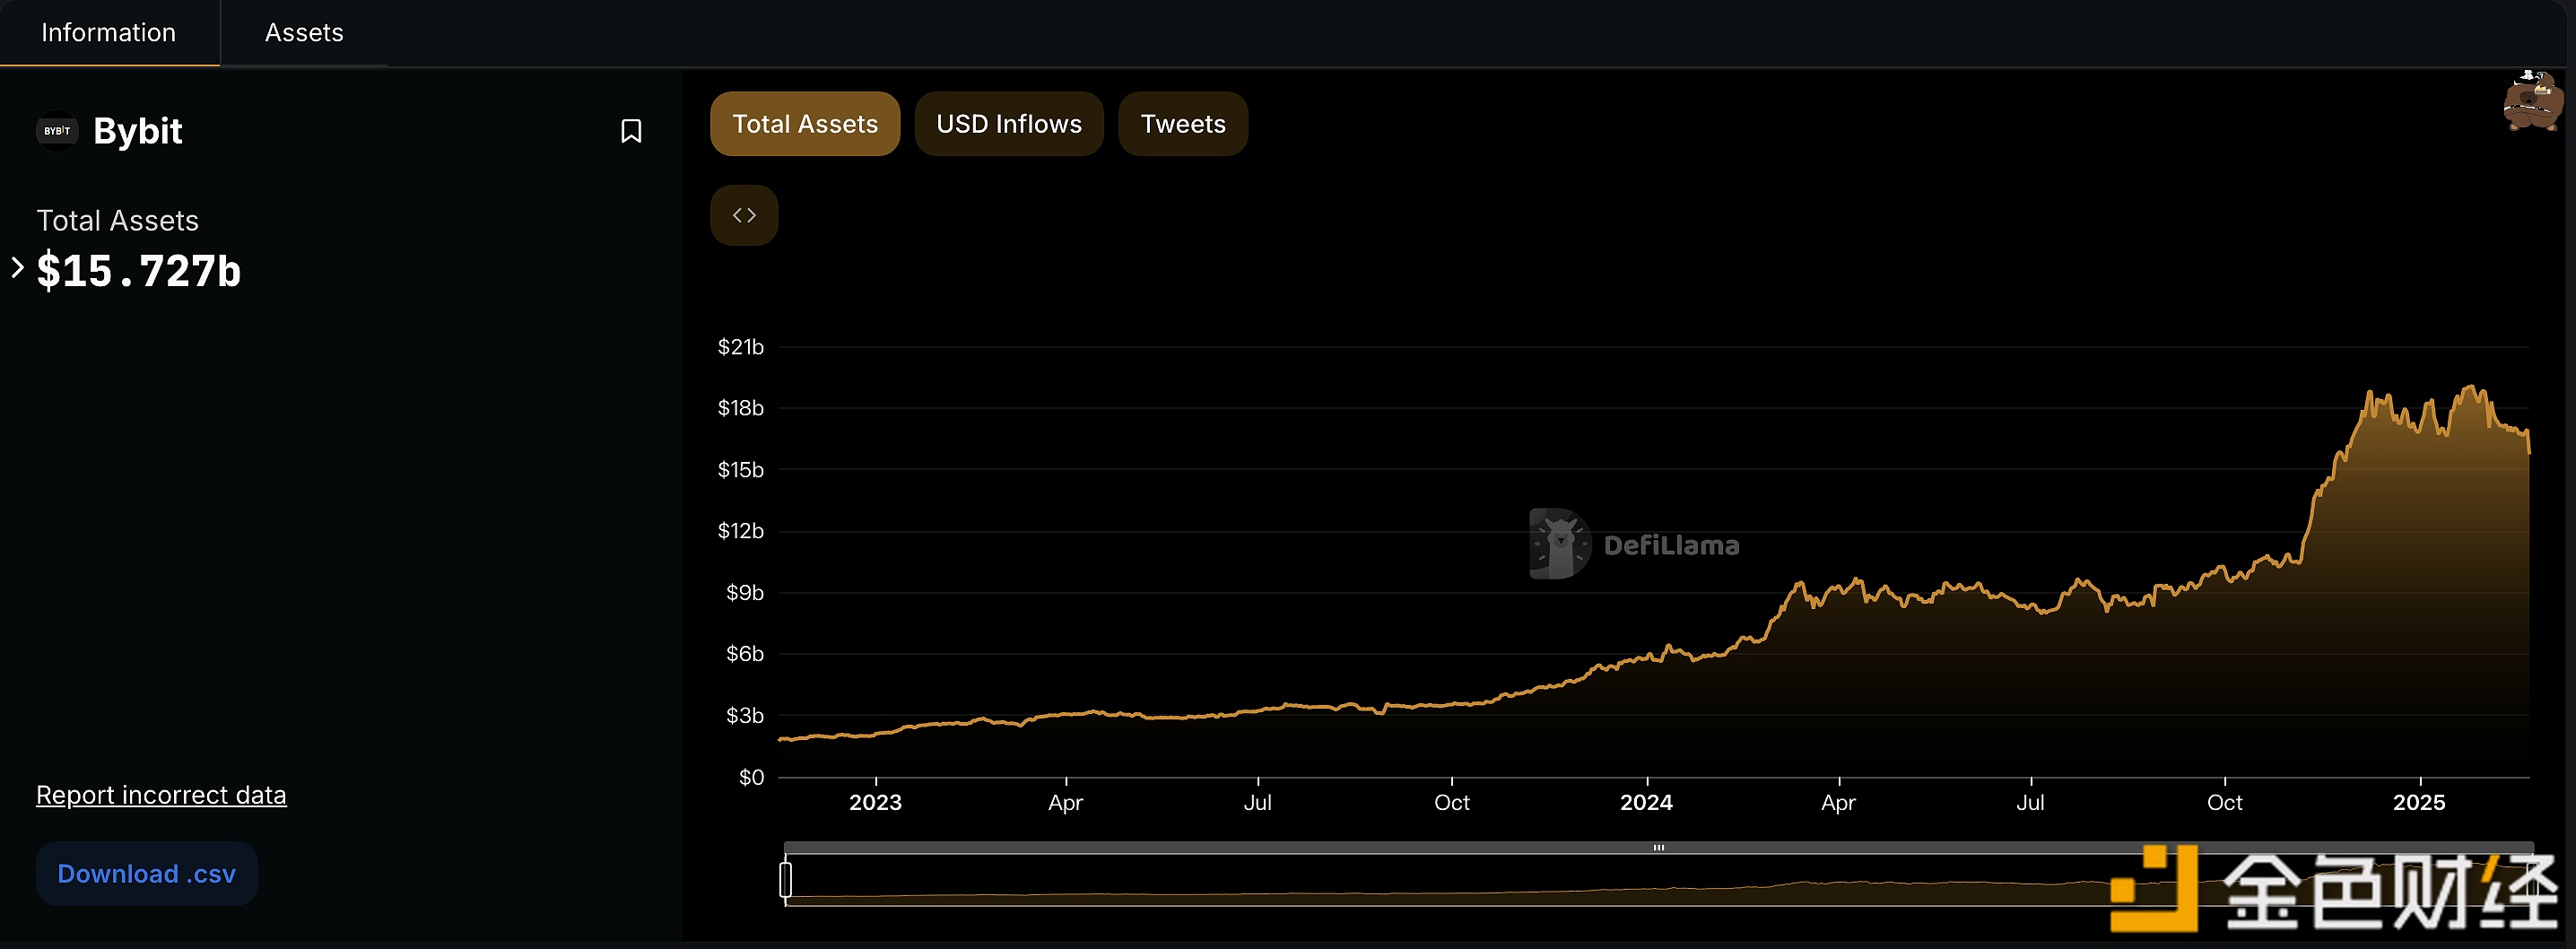Click the 2025 label on the x-axis
The height and width of the screenshot is (949, 2576).
tap(2419, 803)
